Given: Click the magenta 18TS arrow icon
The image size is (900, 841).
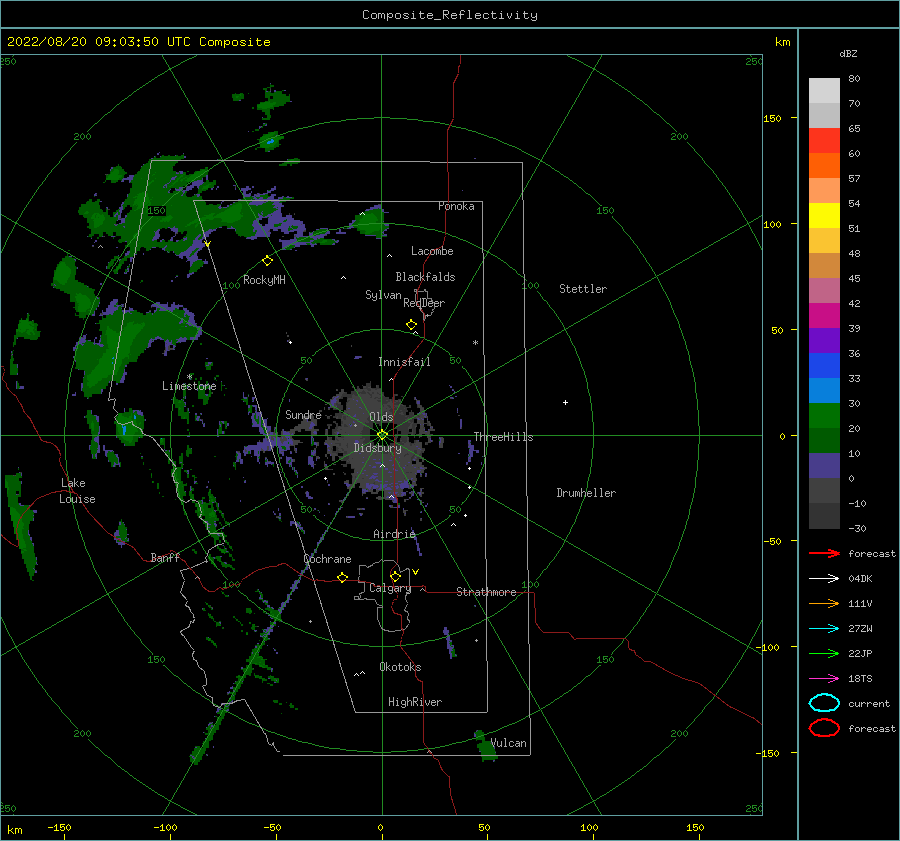Looking at the screenshot, I should coord(824,679).
